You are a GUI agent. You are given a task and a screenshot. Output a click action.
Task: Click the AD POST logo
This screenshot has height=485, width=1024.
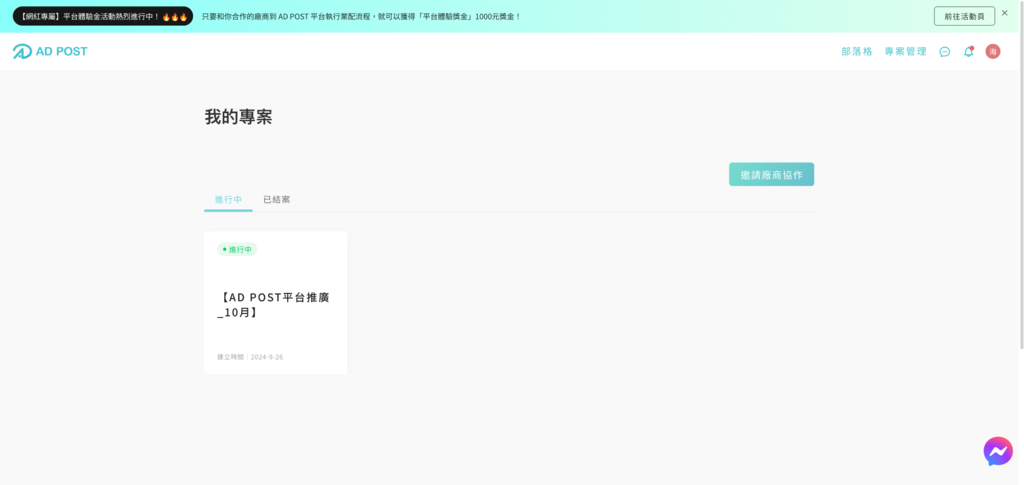[50, 52]
